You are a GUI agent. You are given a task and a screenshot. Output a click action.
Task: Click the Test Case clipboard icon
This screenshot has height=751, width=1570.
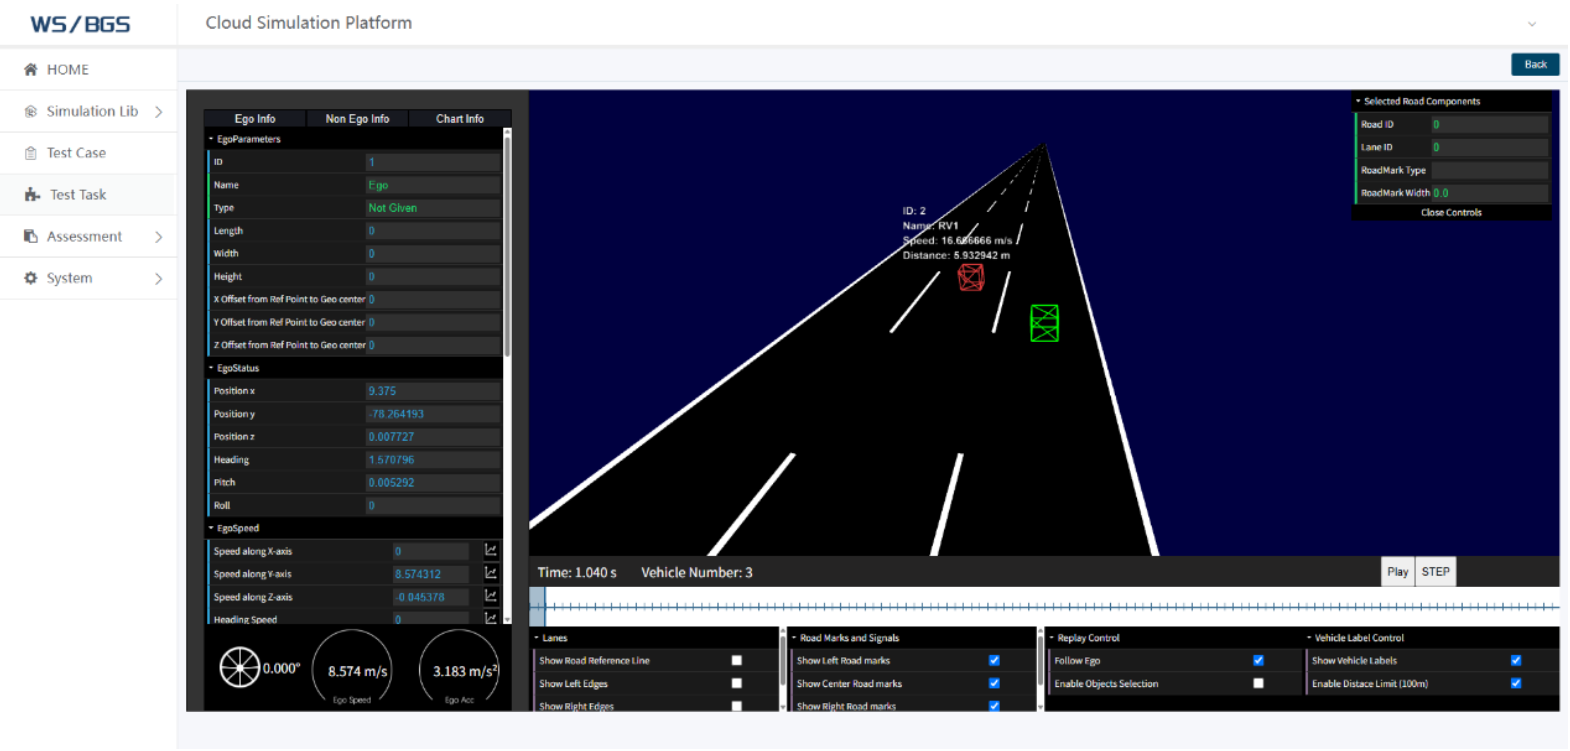[x=31, y=153]
